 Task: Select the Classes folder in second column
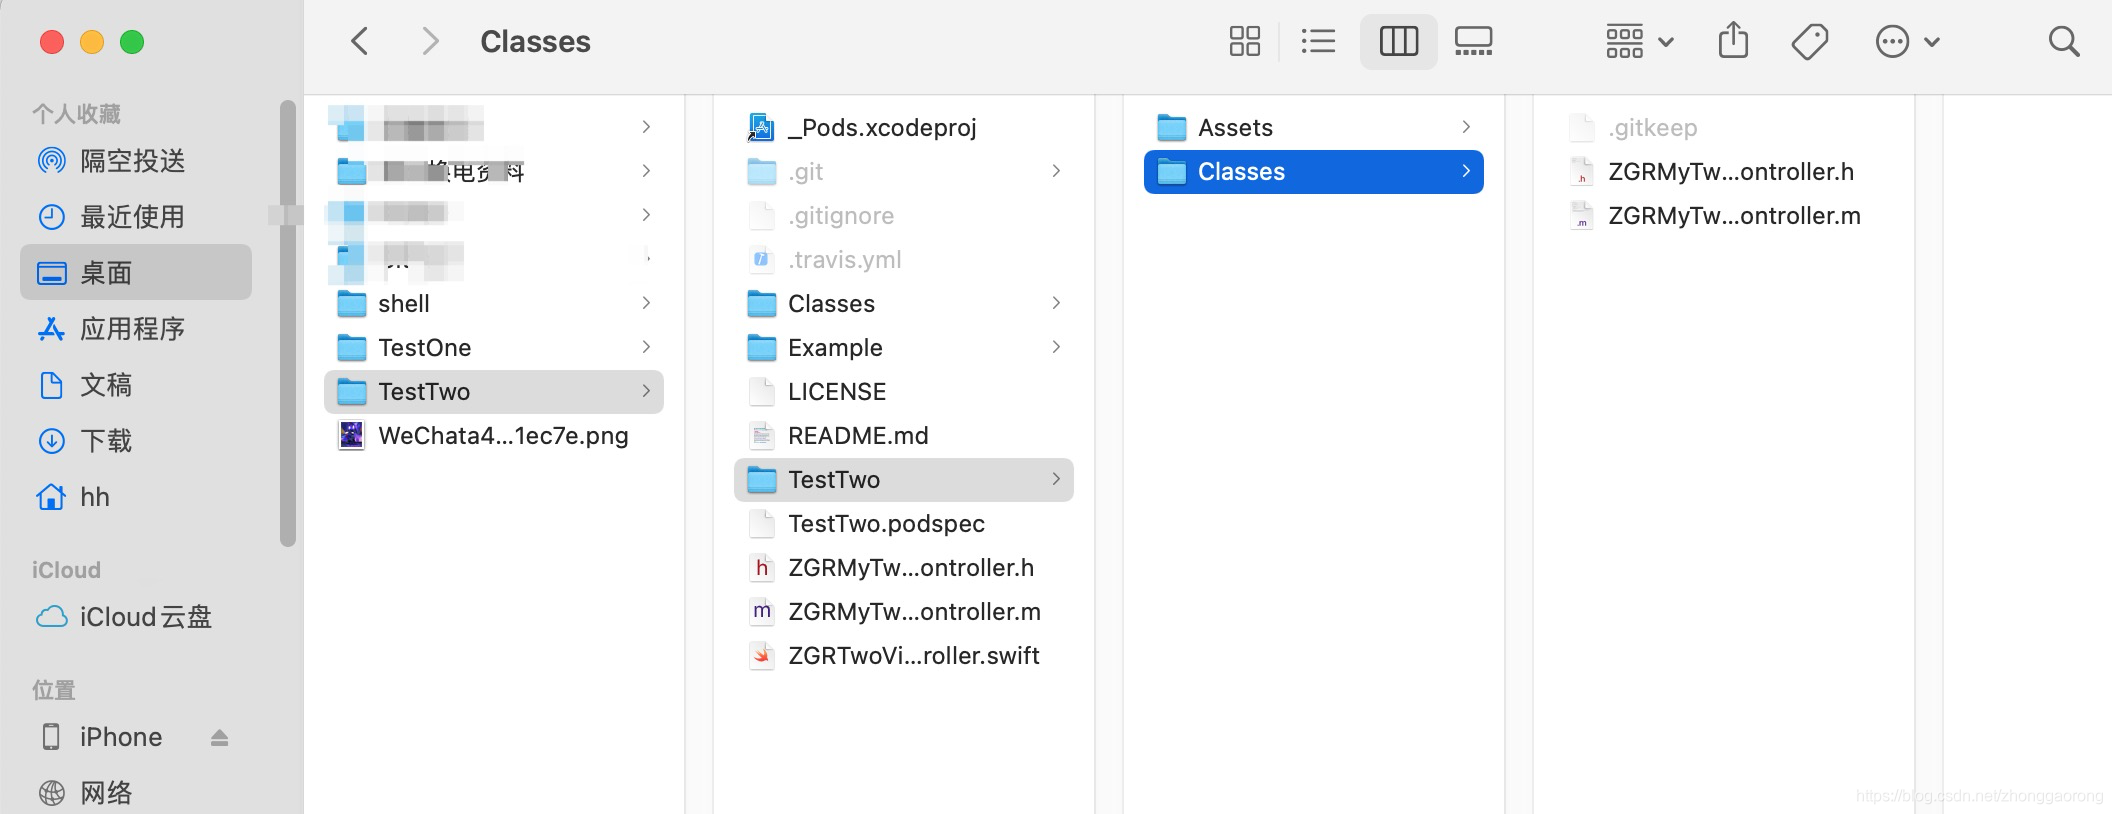tap(904, 304)
